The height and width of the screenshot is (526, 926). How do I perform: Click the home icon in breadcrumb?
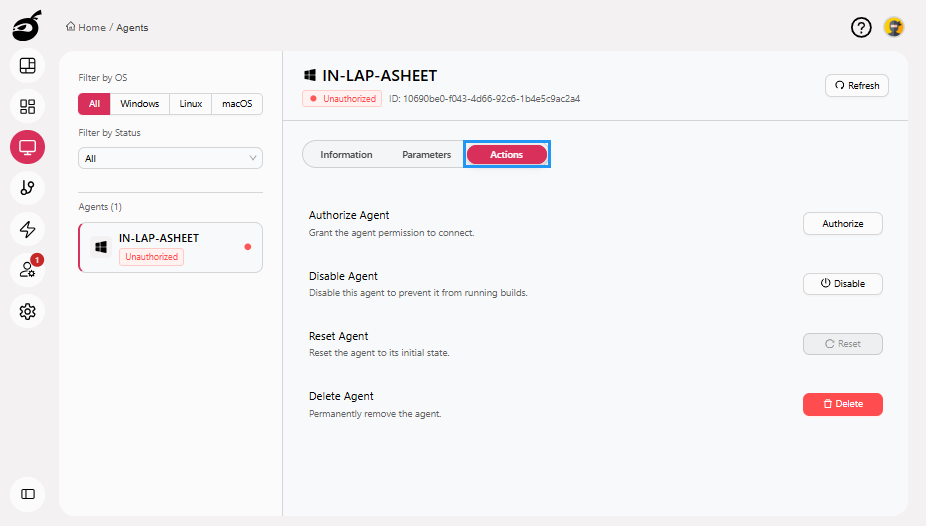click(x=71, y=27)
